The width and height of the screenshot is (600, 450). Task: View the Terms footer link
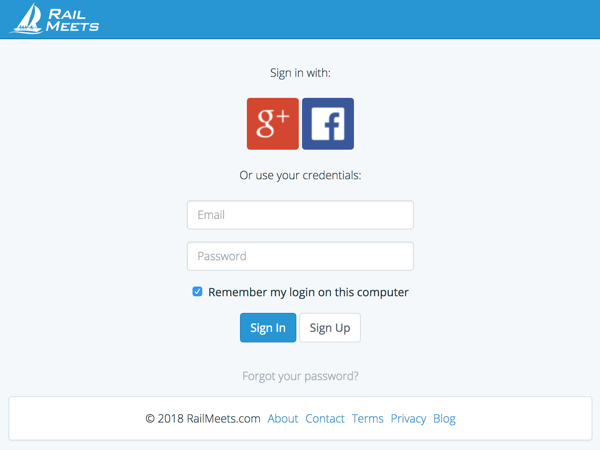coord(368,419)
